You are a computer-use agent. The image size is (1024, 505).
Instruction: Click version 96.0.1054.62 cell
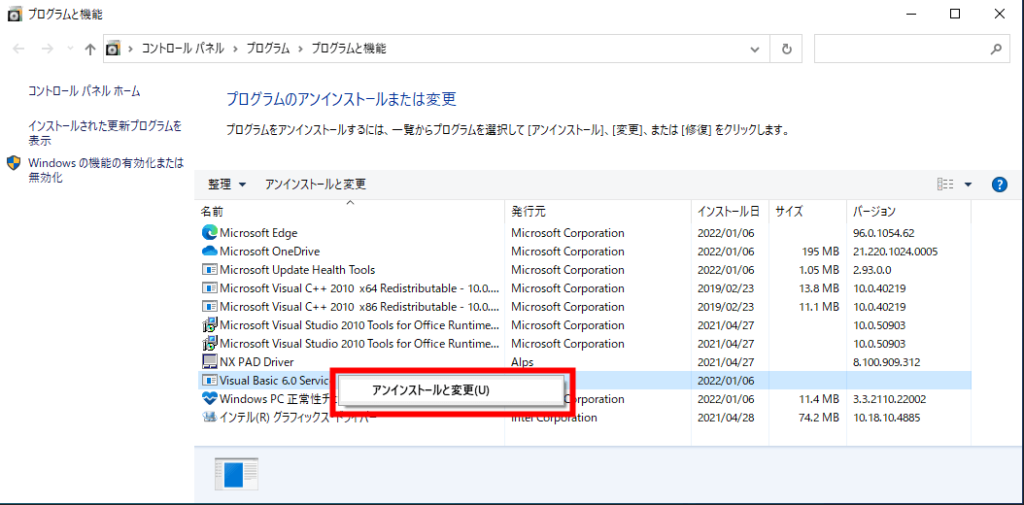tap(884, 233)
